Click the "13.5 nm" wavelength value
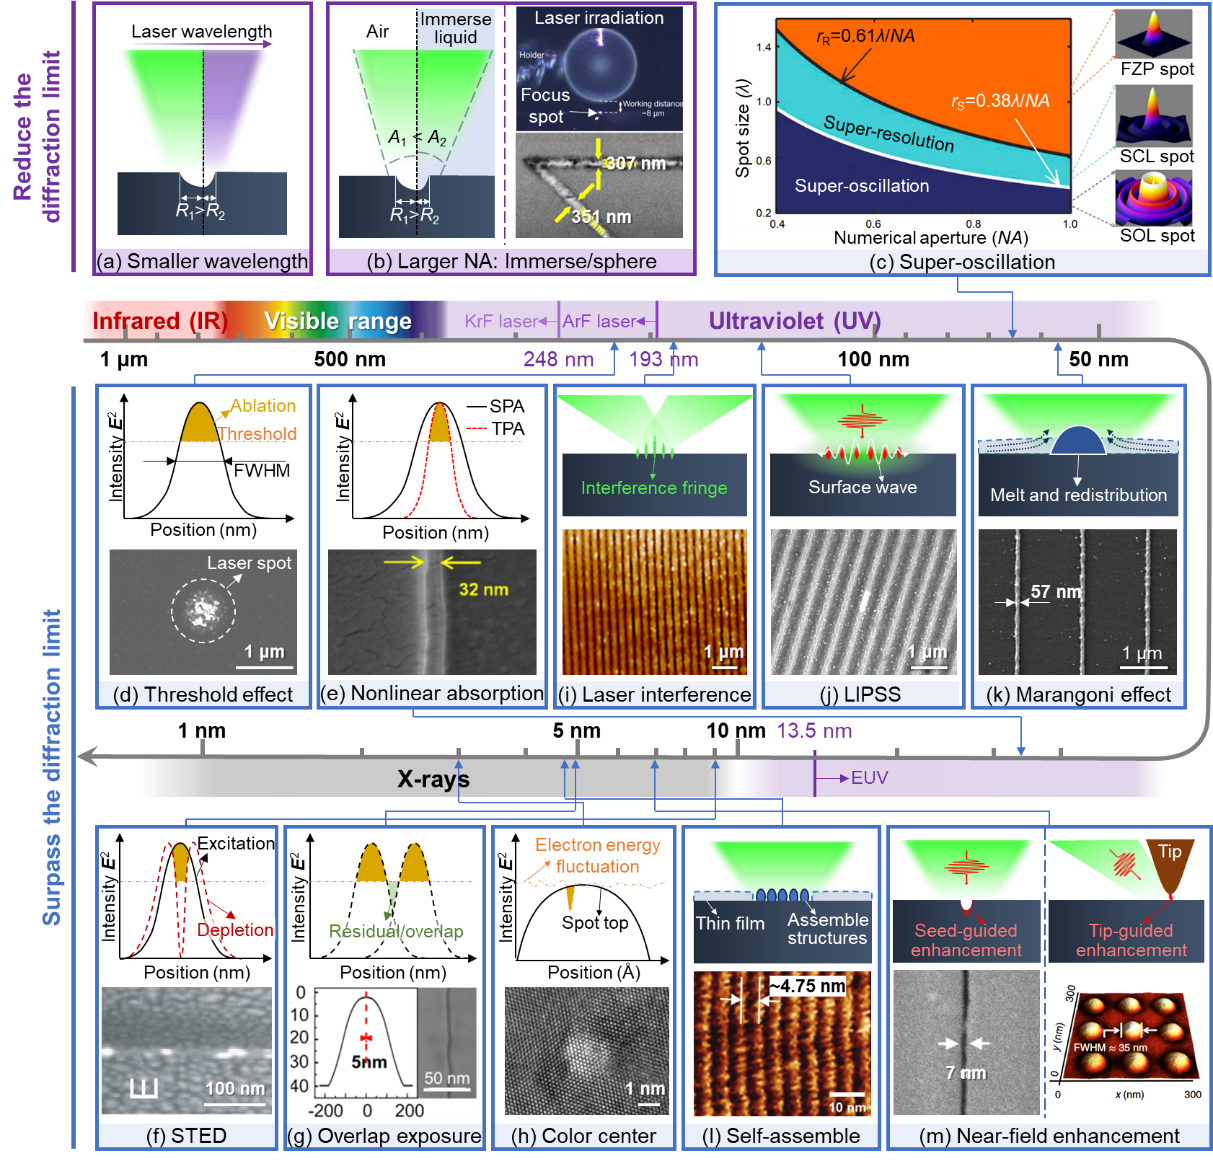Screen dimensions: 1213x1161 tap(815, 731)
